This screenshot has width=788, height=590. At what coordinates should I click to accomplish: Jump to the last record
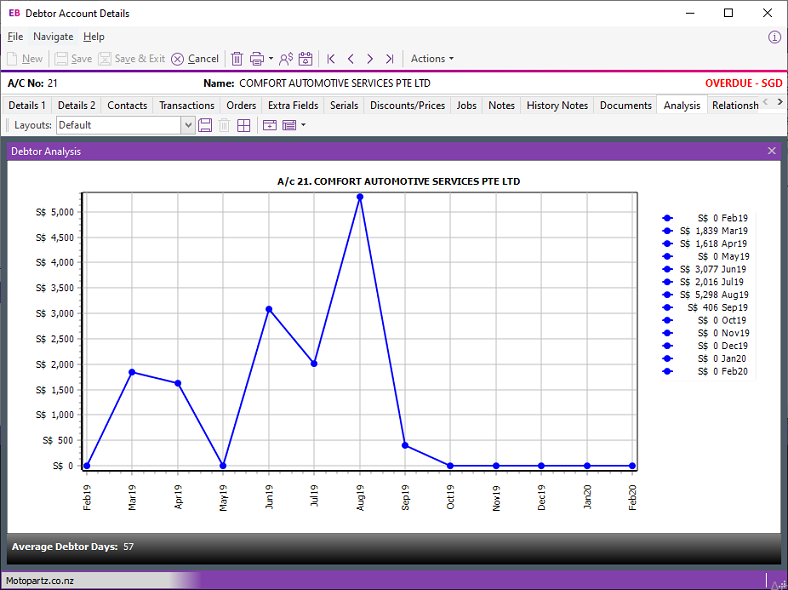(x=389, y=59)
